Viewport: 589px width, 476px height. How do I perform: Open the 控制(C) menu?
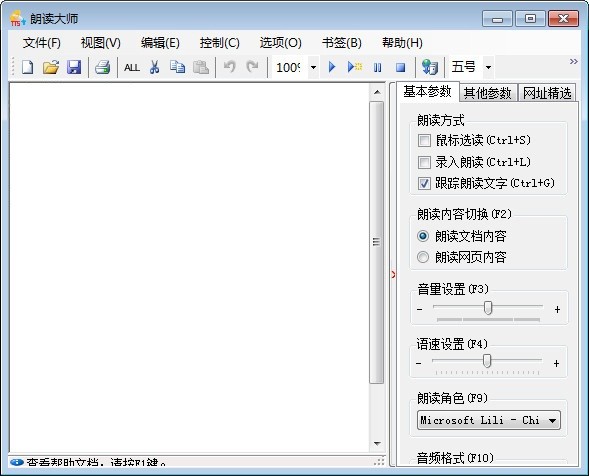pos(219,43)
